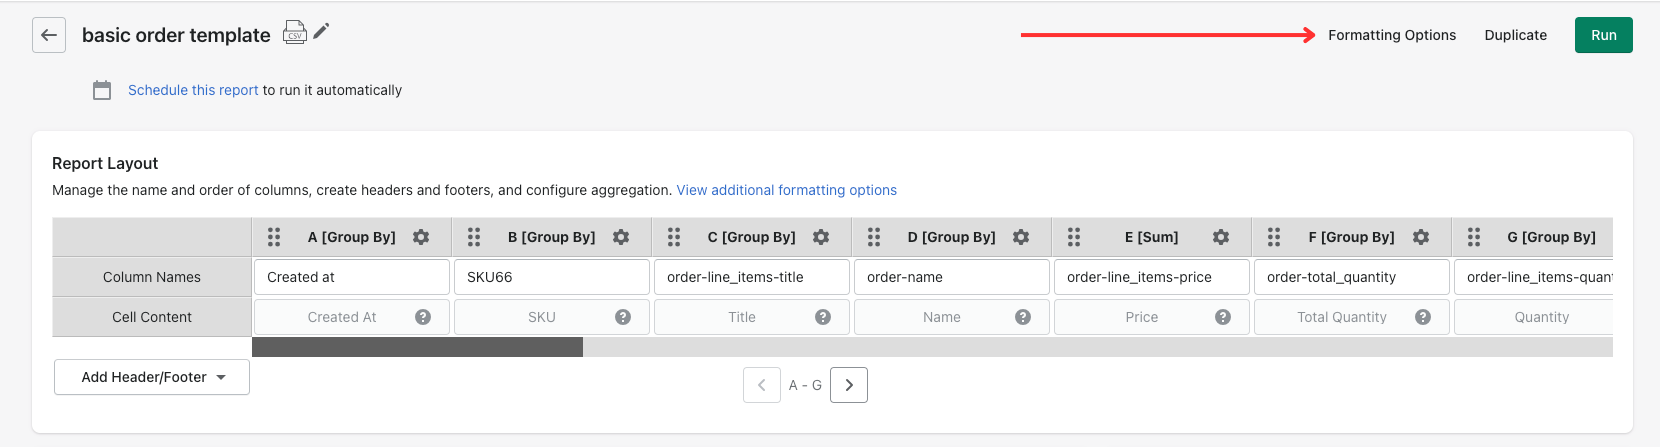
Task: Edit order-line_items-price column name
Action: pos(1152,277)
